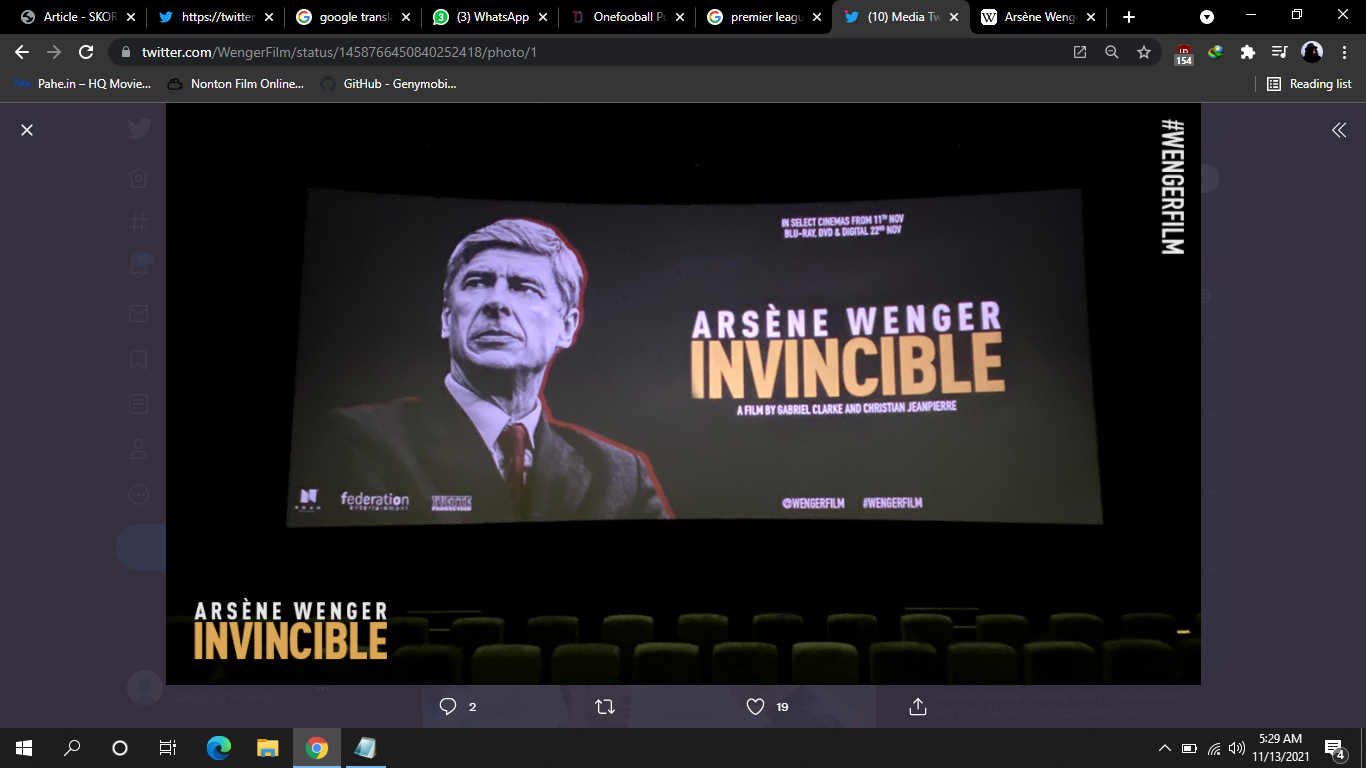Close the Media Twitter tab
Screen dimensions: 1366x768
pyautogui.click(x=953, y=17)
